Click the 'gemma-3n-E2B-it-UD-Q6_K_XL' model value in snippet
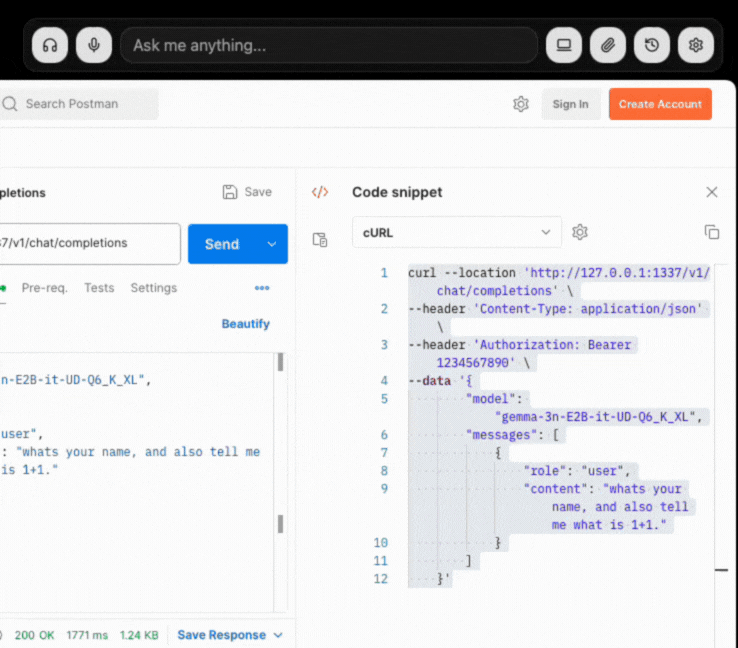738x648 pixels. click(598, 417)
